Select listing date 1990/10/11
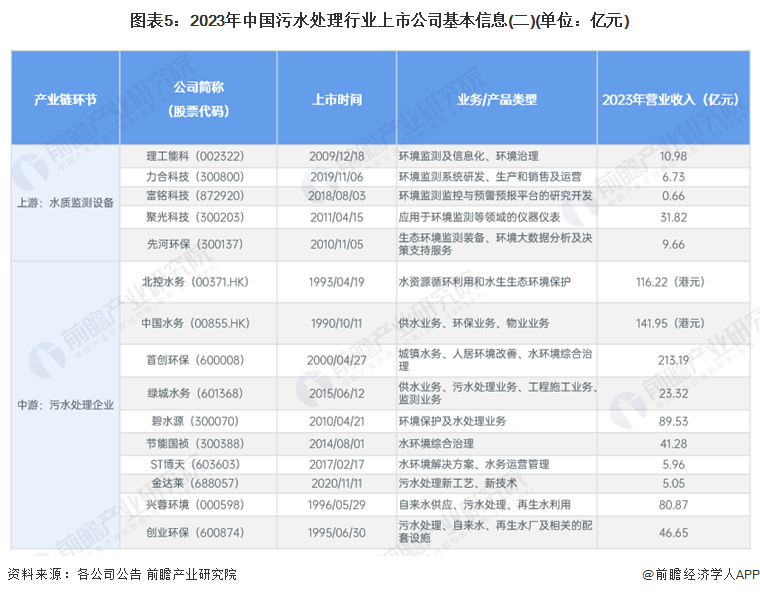 (337, 323)
